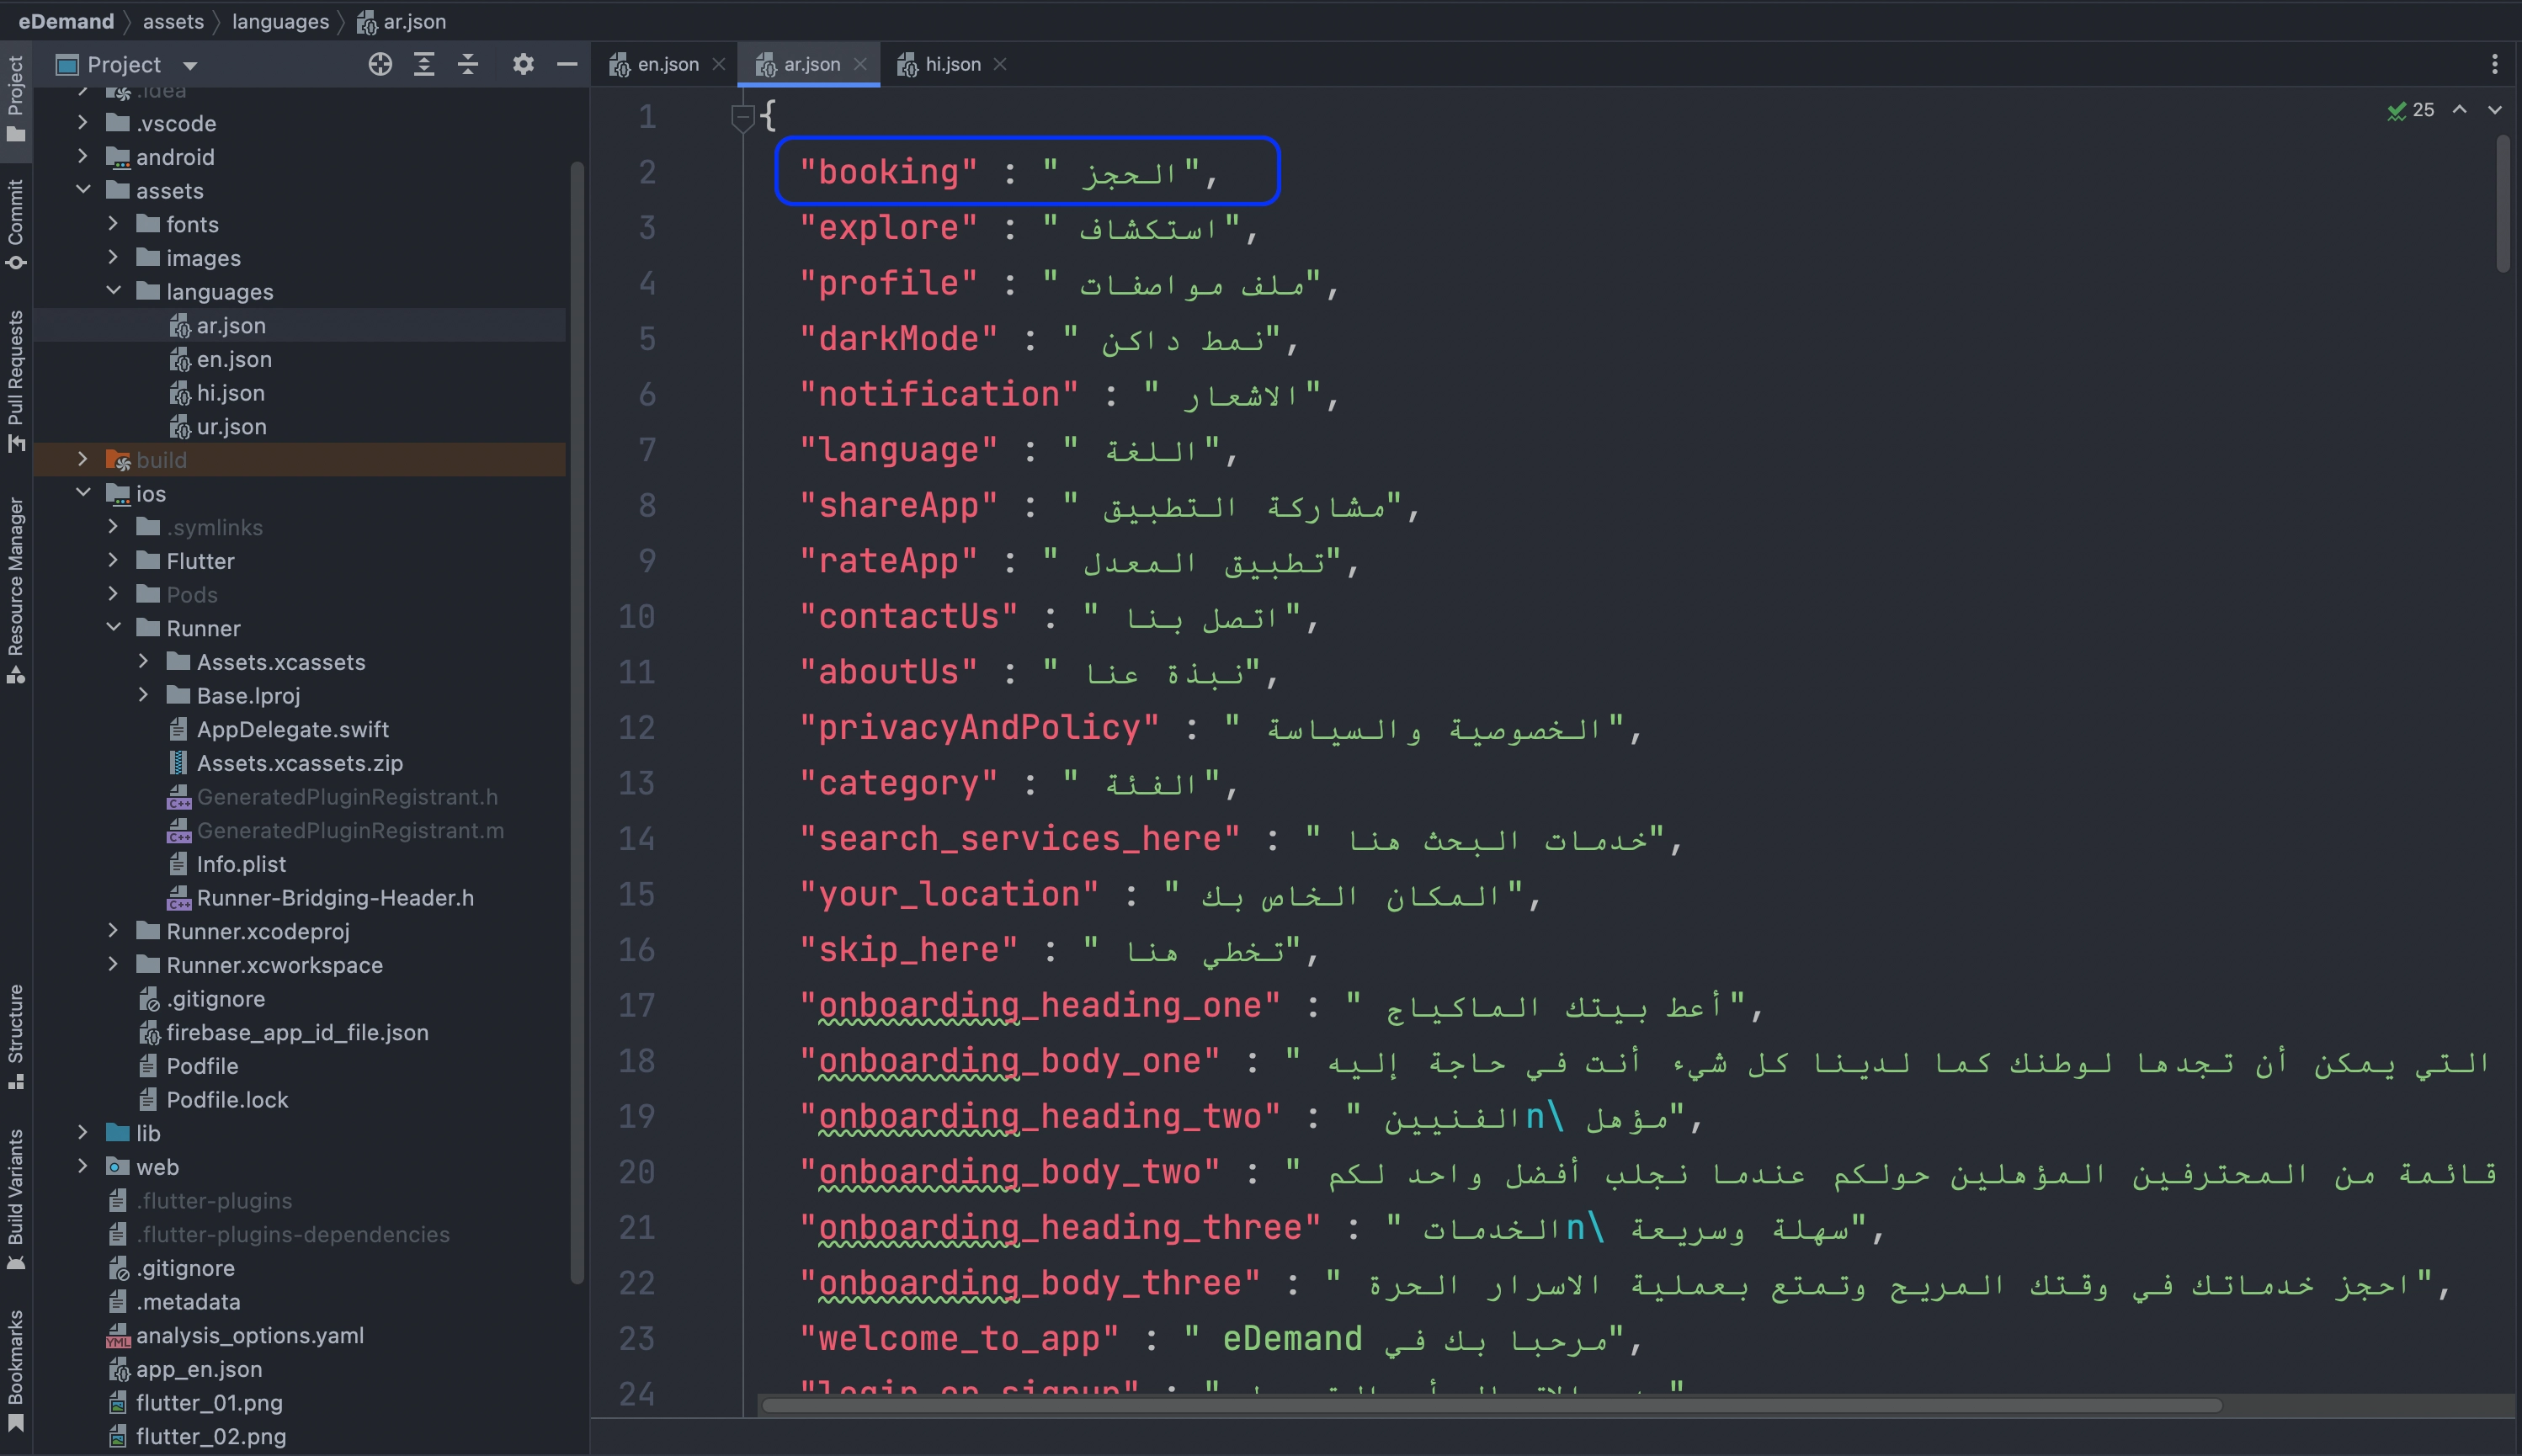Select Assets.xcassets.zip file
The width and height of the screenshot is (2522, 1456).
point(299,763)
